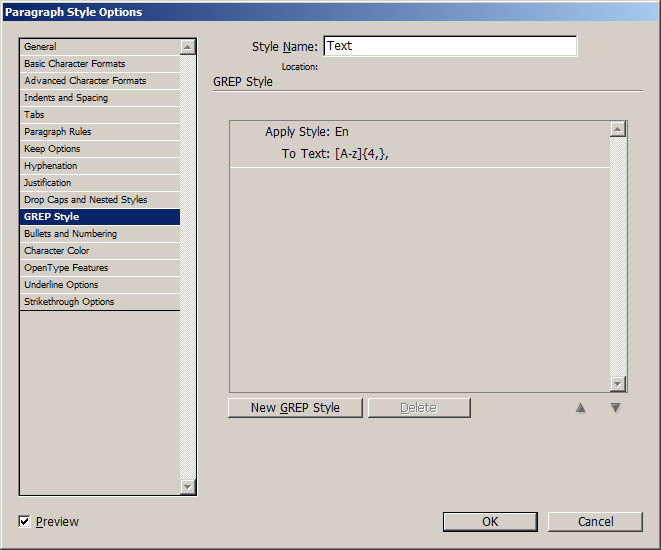Open Paragraph Rules settings
This screenshot has height=550, width=661.
coord(100,131)
